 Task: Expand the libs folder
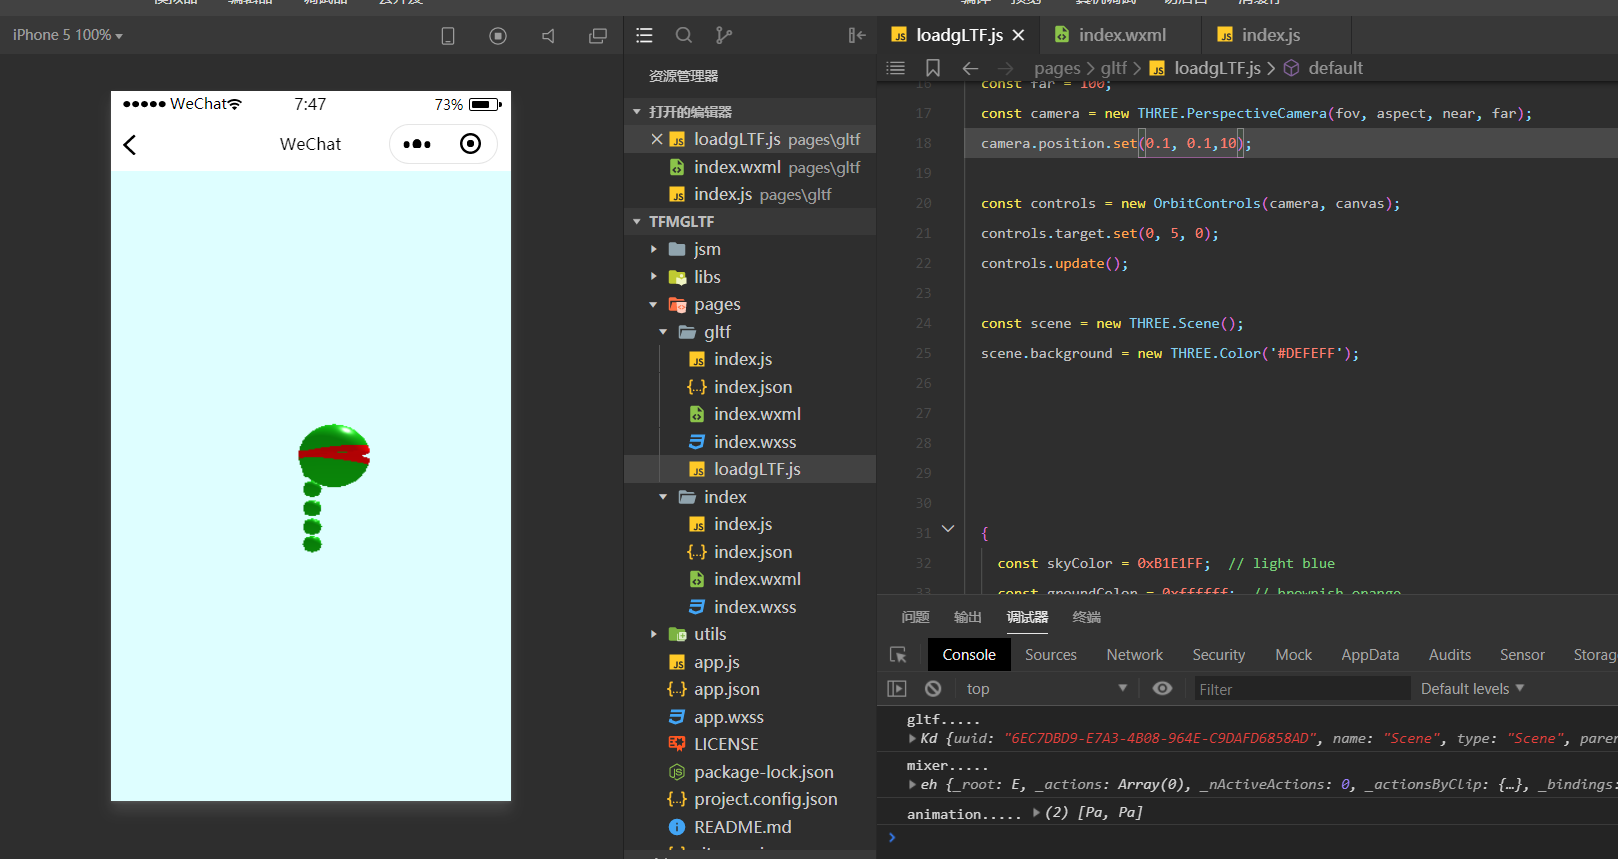pyautogui.click(x=654, y=277)
